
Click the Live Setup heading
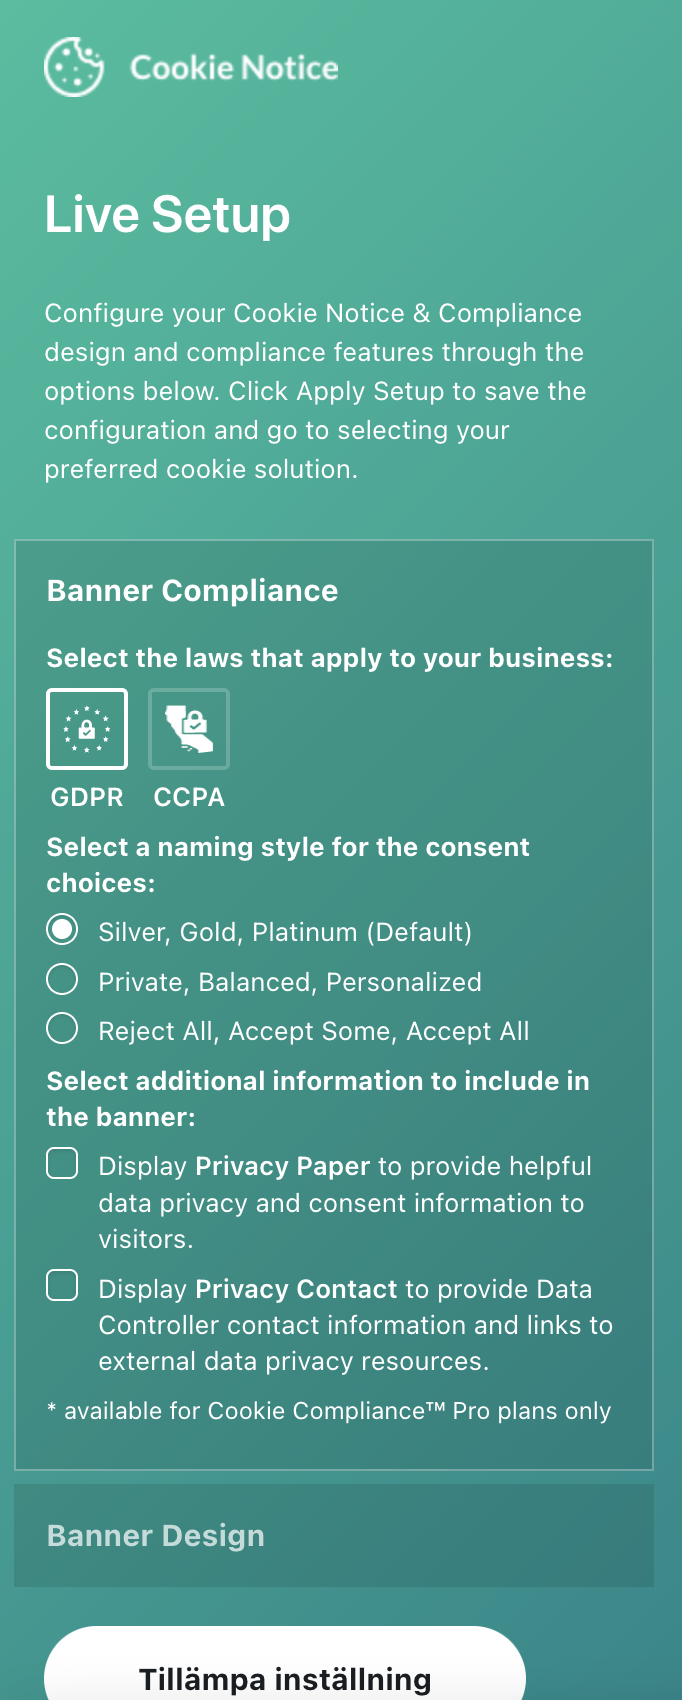coord(167,215)
